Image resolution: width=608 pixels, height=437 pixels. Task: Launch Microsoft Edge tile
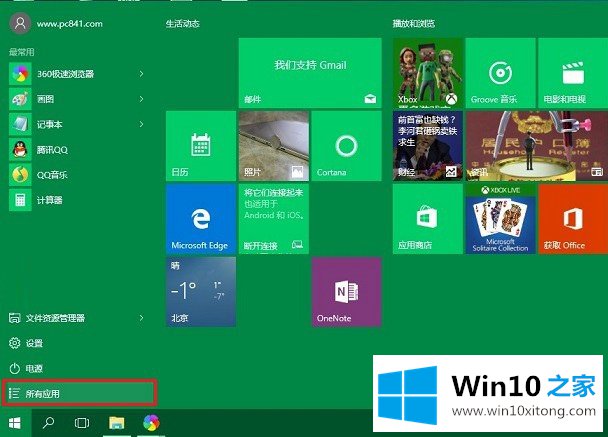pyautogui.click(x=201, y=219)
